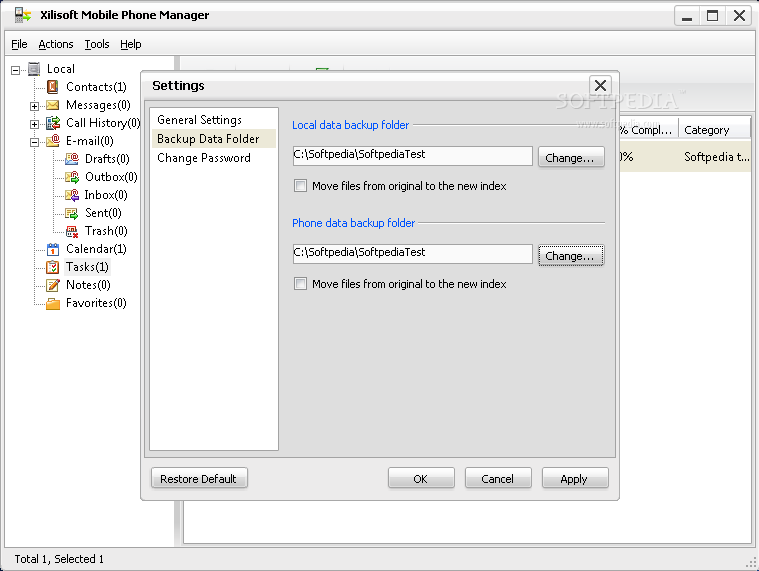Click the % Compl... column header
This screenshot has height=571, width=759.
click(647, 130)
